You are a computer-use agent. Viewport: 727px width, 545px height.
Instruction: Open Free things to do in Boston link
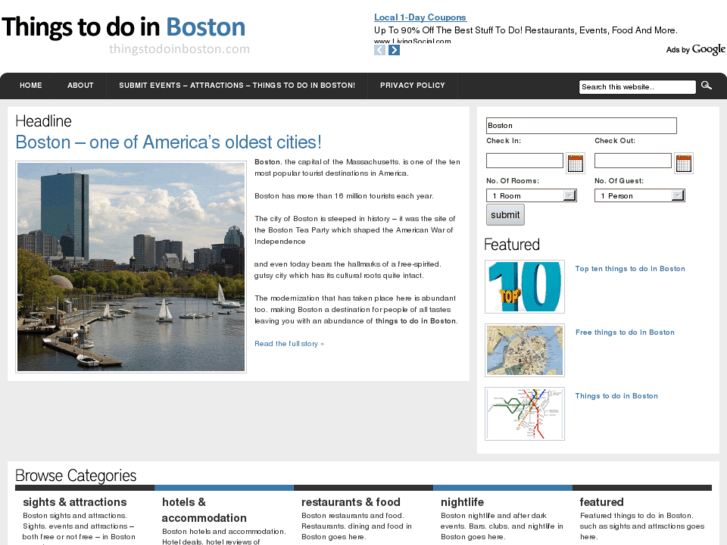[x=625, y=332]
